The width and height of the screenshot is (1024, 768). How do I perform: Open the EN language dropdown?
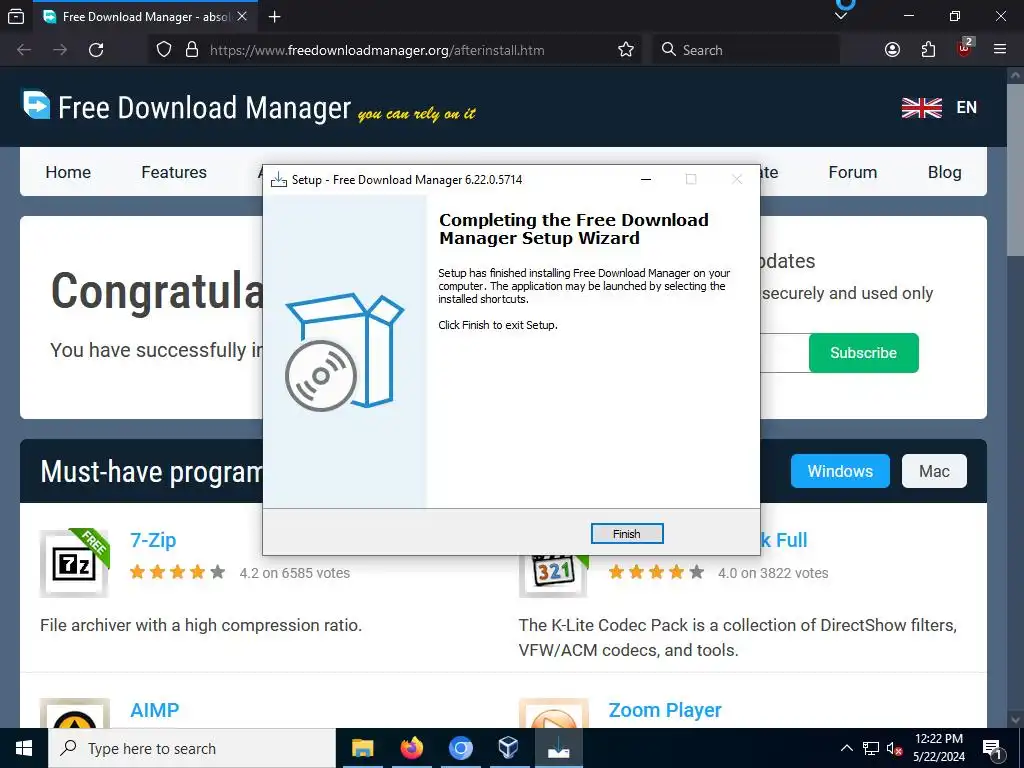click(x=966, y=108)
